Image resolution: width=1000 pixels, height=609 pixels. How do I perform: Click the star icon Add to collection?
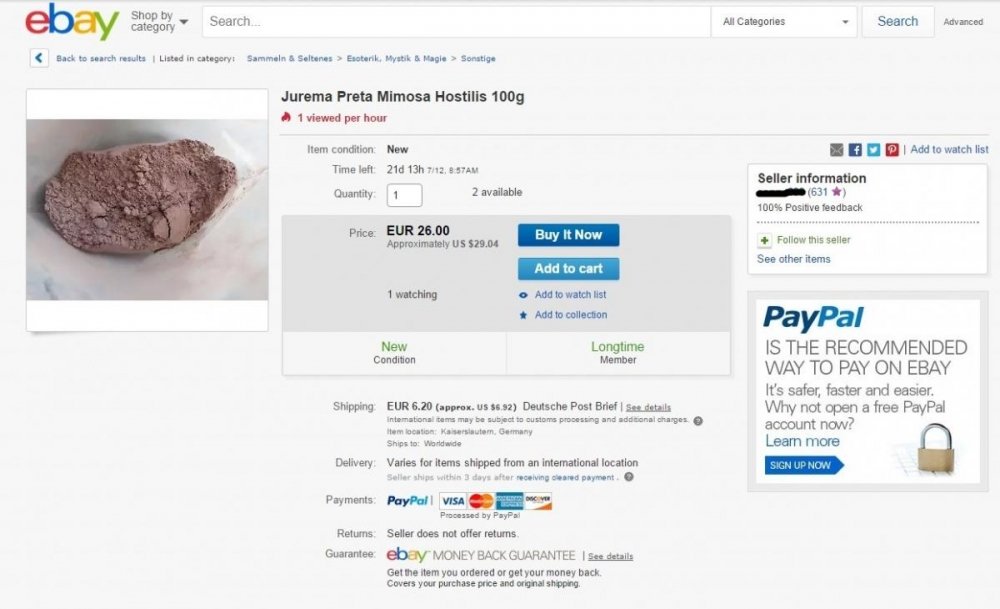(x=523, y=315)
